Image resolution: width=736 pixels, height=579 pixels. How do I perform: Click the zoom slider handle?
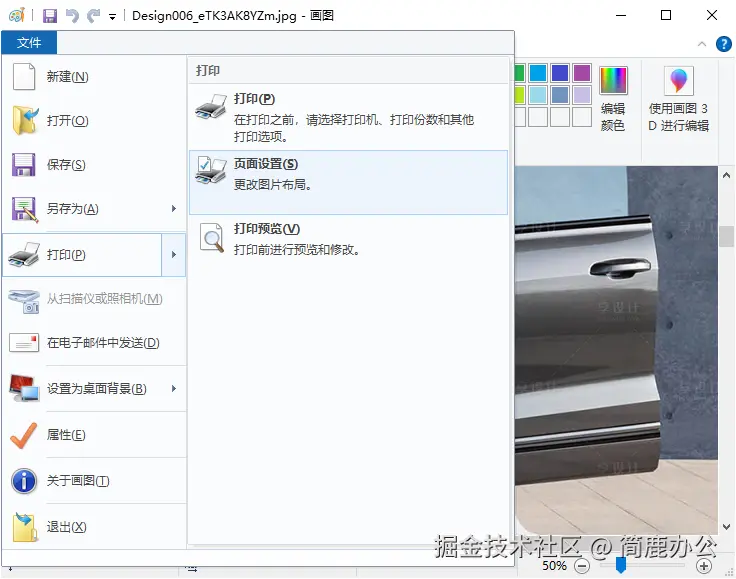(621, 566)
